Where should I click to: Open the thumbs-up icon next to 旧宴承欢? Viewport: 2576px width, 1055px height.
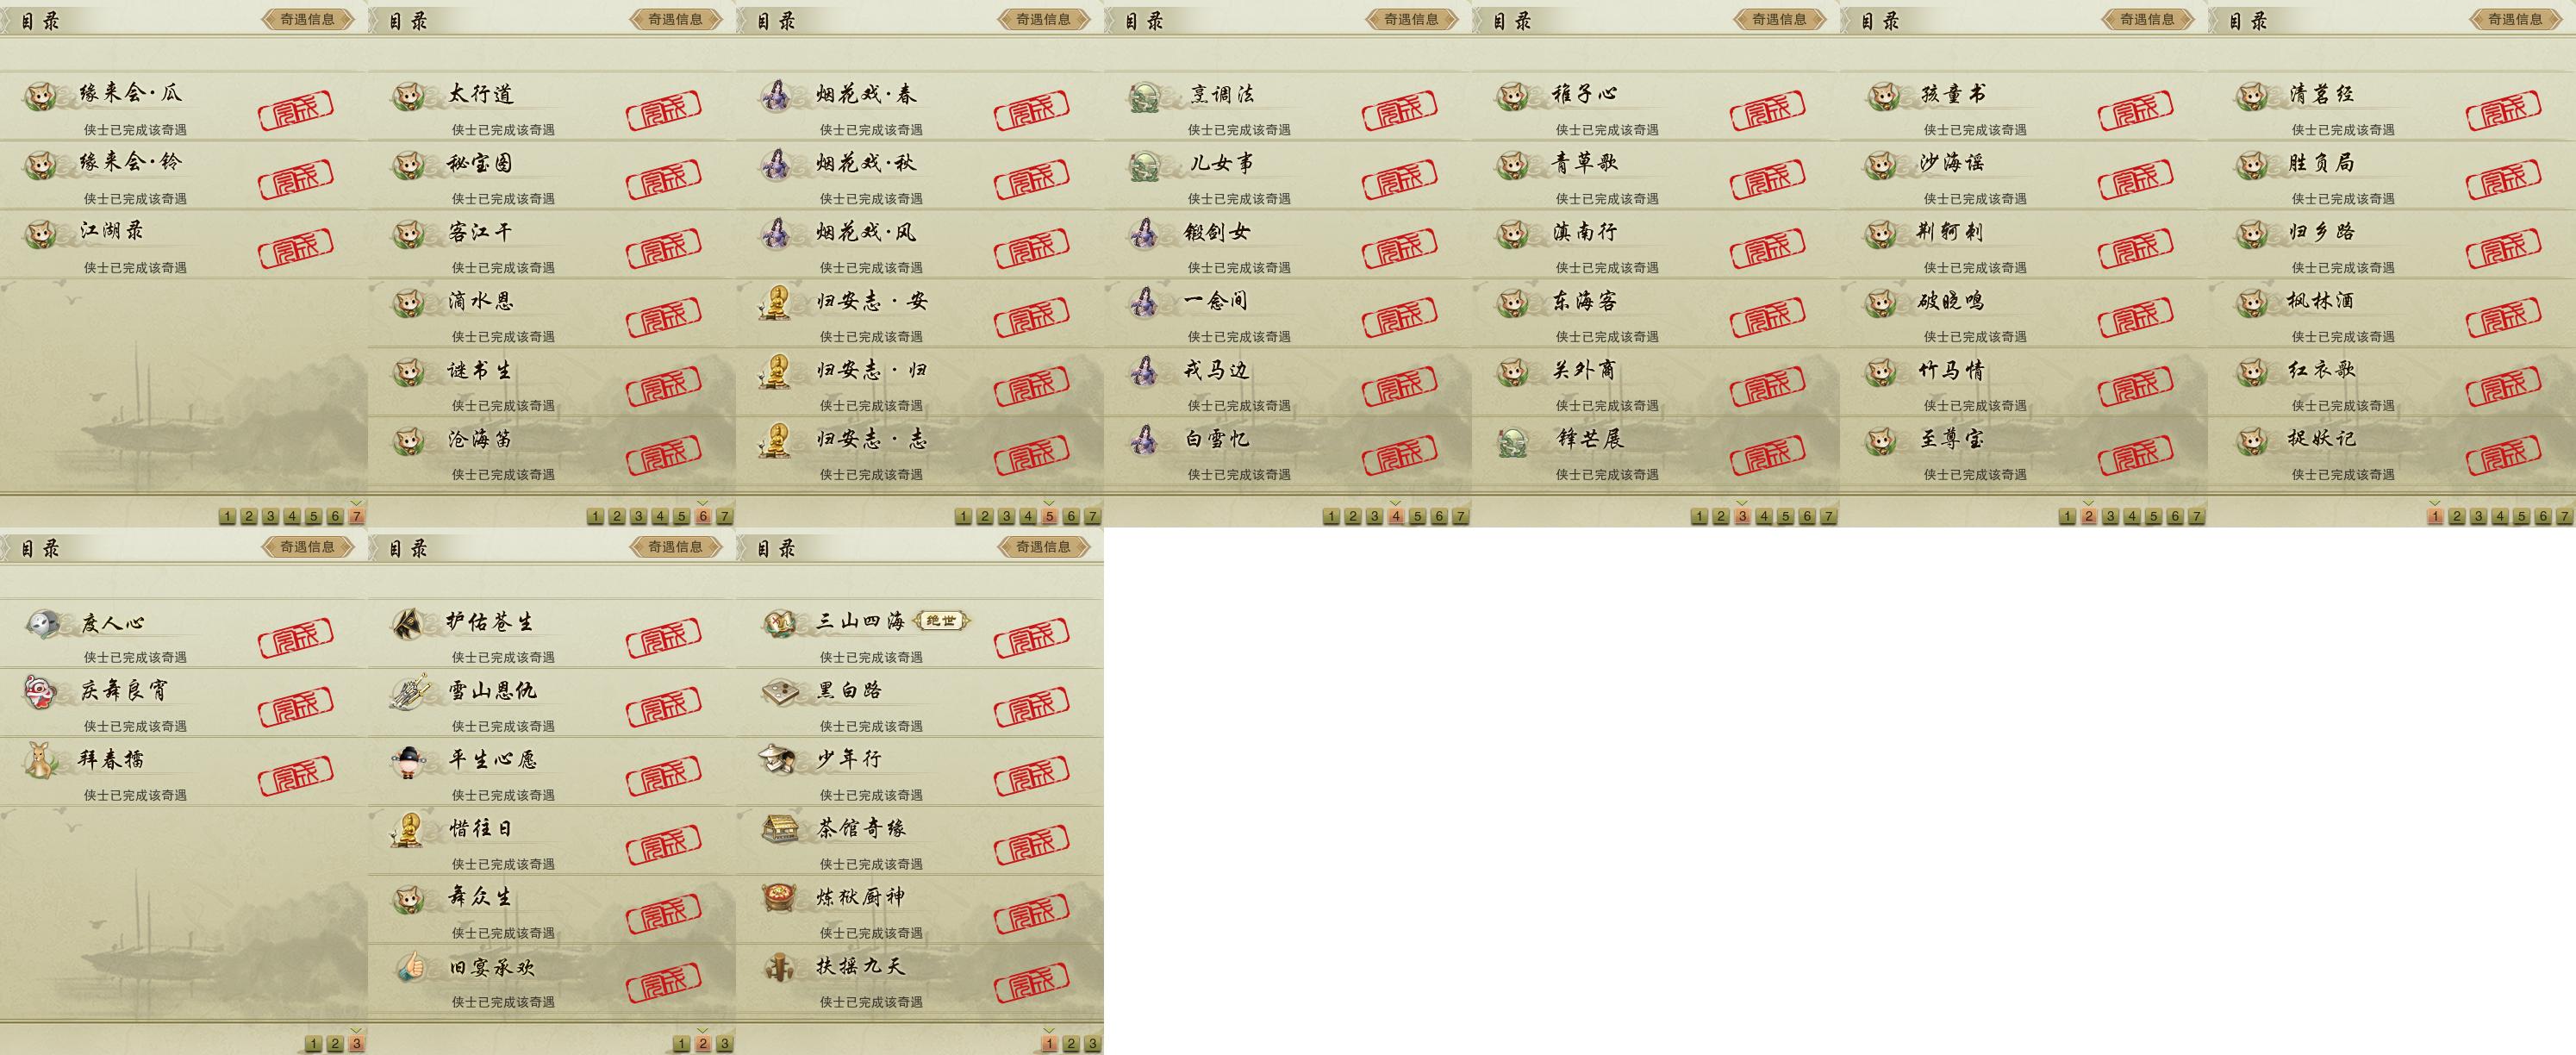click(x=410, y=968)
